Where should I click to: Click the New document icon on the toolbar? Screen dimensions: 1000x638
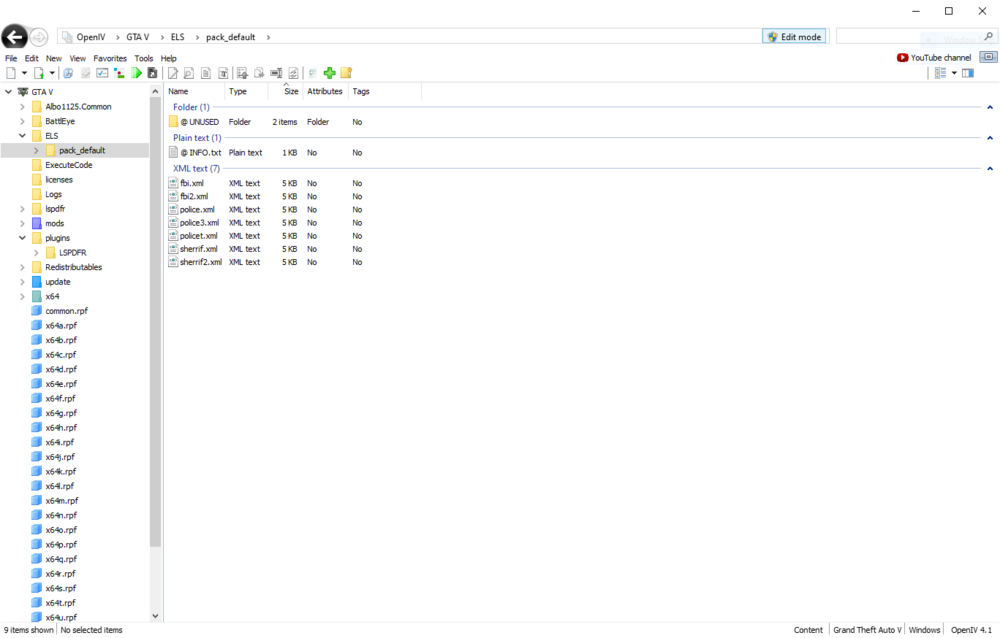(x=11, y=72)
